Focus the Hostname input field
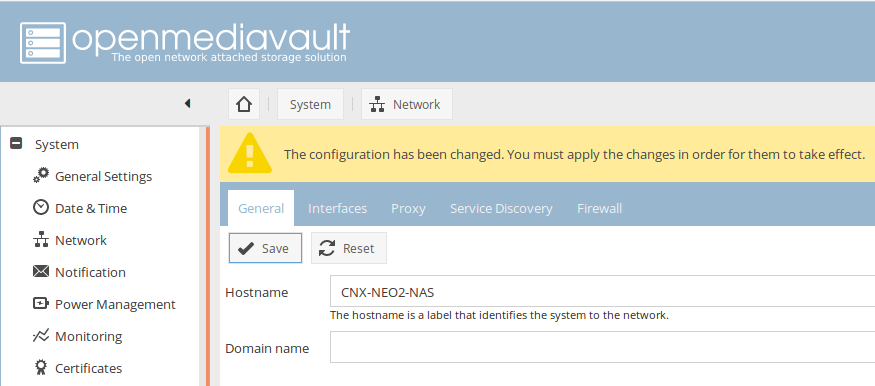This screenshot has height=386, width=875. [x=602, y=291]
